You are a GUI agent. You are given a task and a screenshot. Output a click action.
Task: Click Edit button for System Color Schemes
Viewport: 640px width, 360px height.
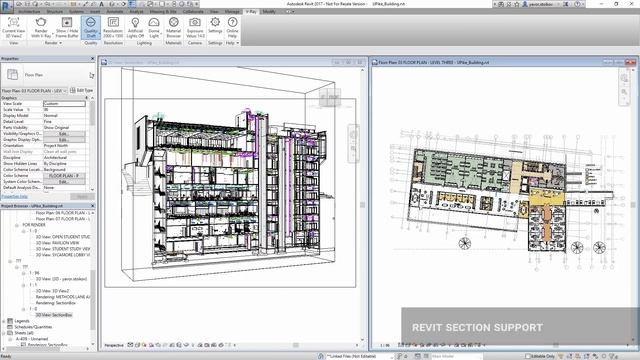pyautogui.click(x=64, y=182)
